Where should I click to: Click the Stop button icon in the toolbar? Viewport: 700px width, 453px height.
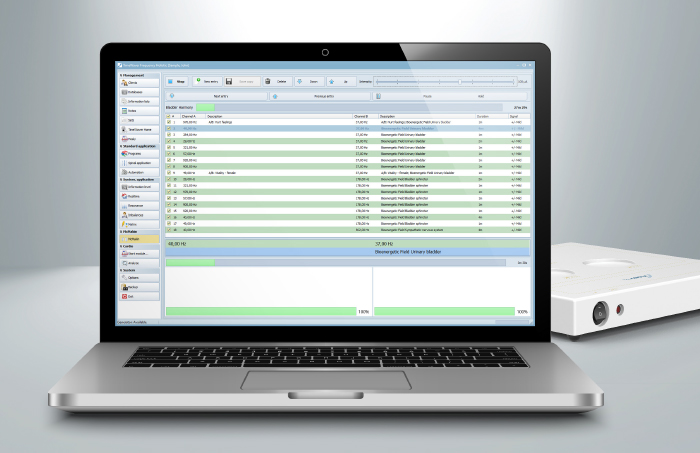click(x=172, y=81)
